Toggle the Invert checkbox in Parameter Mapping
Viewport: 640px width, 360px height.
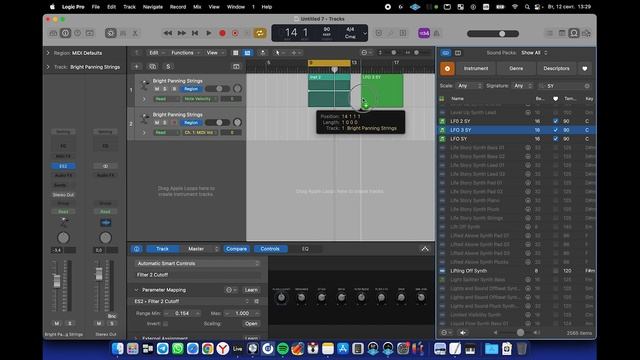(x=165, y=324)
